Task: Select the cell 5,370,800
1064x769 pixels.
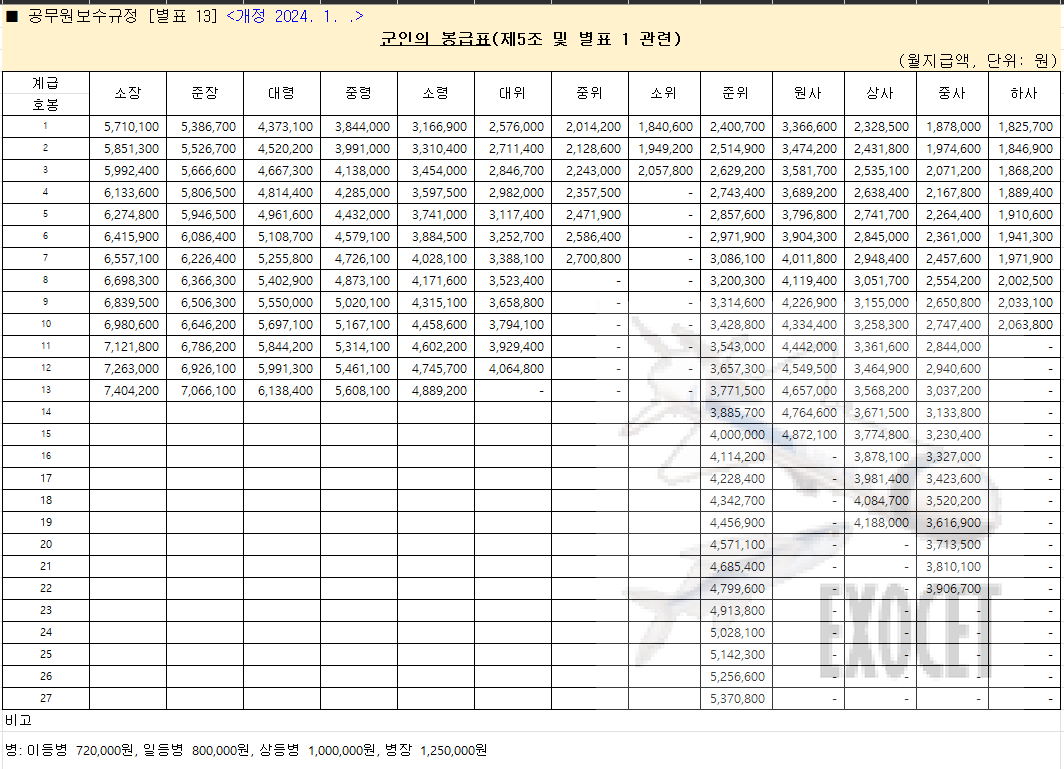Action: click(x=736, y=698)
